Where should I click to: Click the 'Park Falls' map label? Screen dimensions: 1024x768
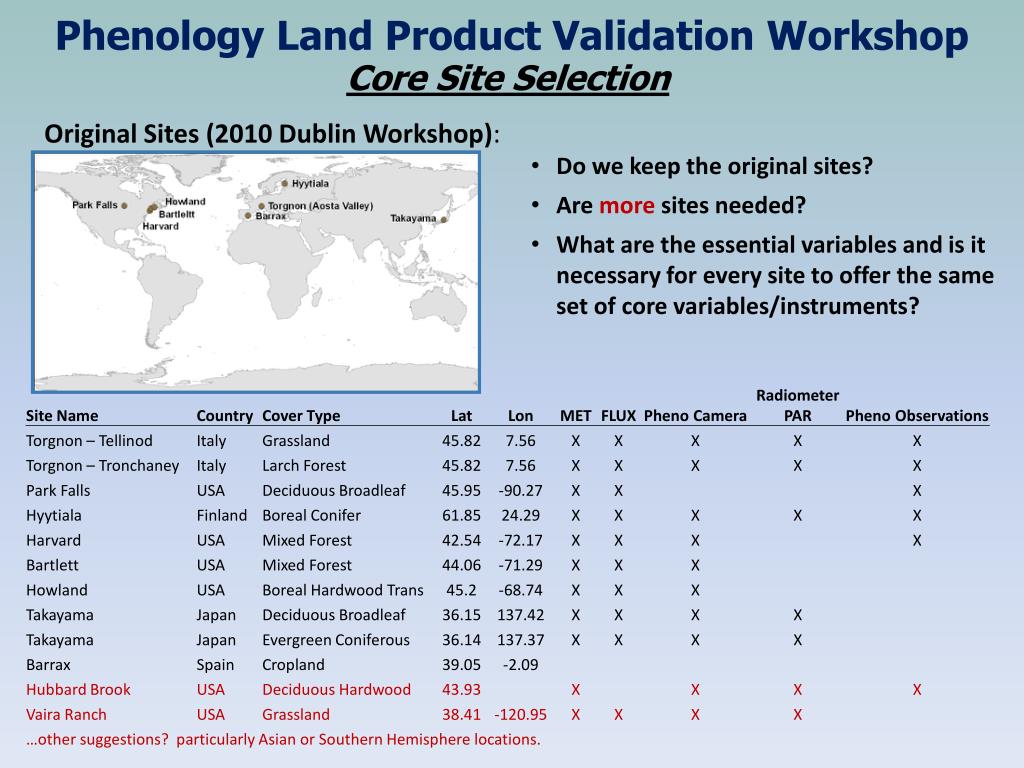(x=95, y=205)
